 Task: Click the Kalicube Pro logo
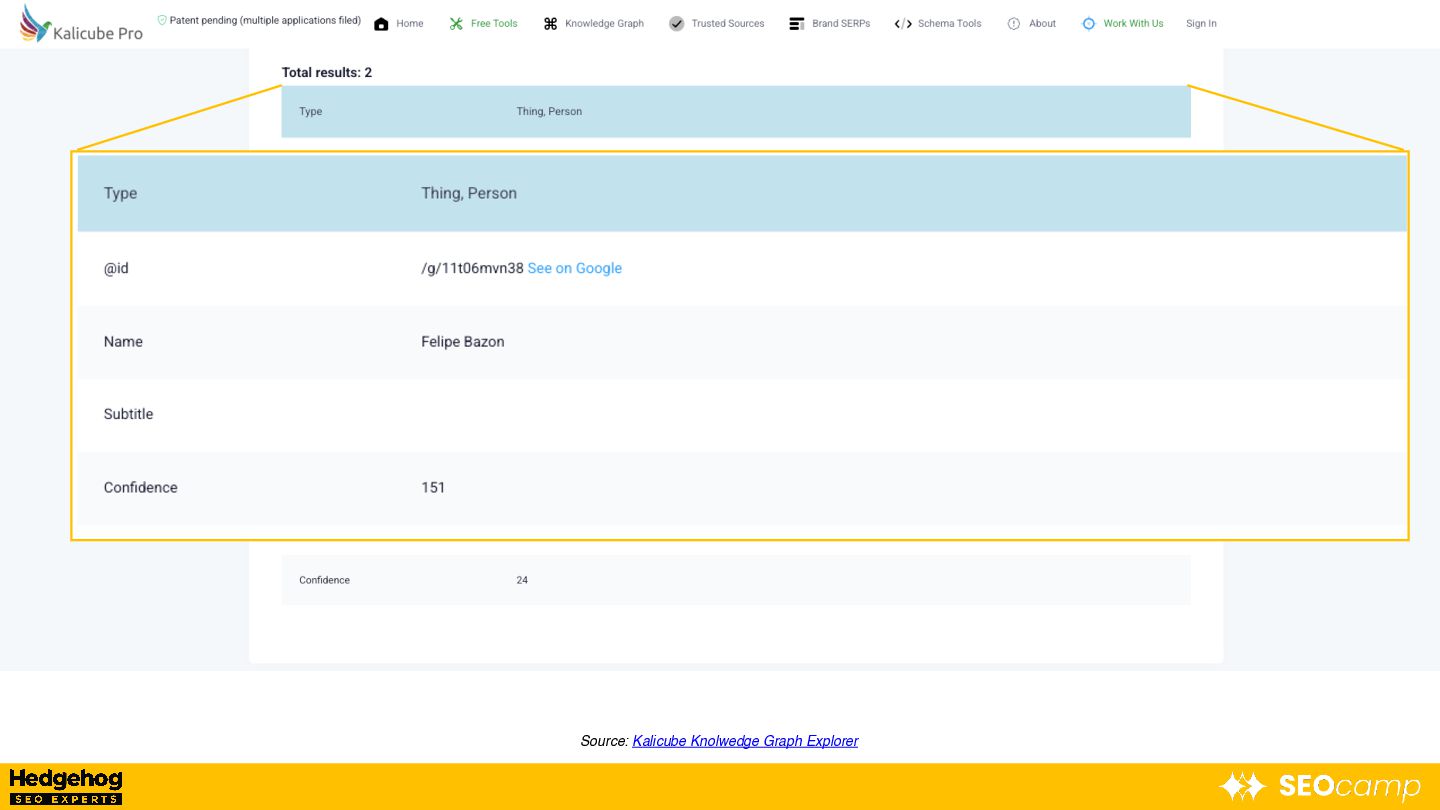coord(81,24)
